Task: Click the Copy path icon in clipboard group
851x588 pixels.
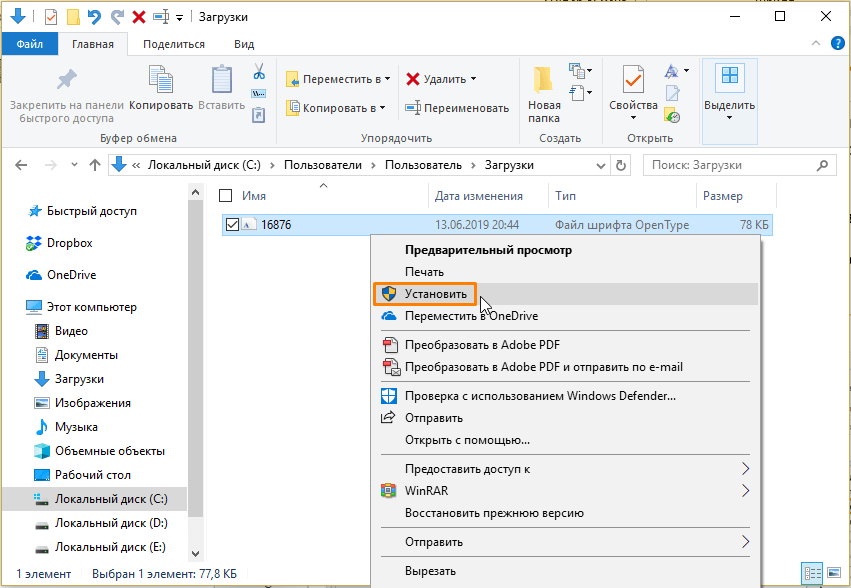Action: (x=258, y=93)
